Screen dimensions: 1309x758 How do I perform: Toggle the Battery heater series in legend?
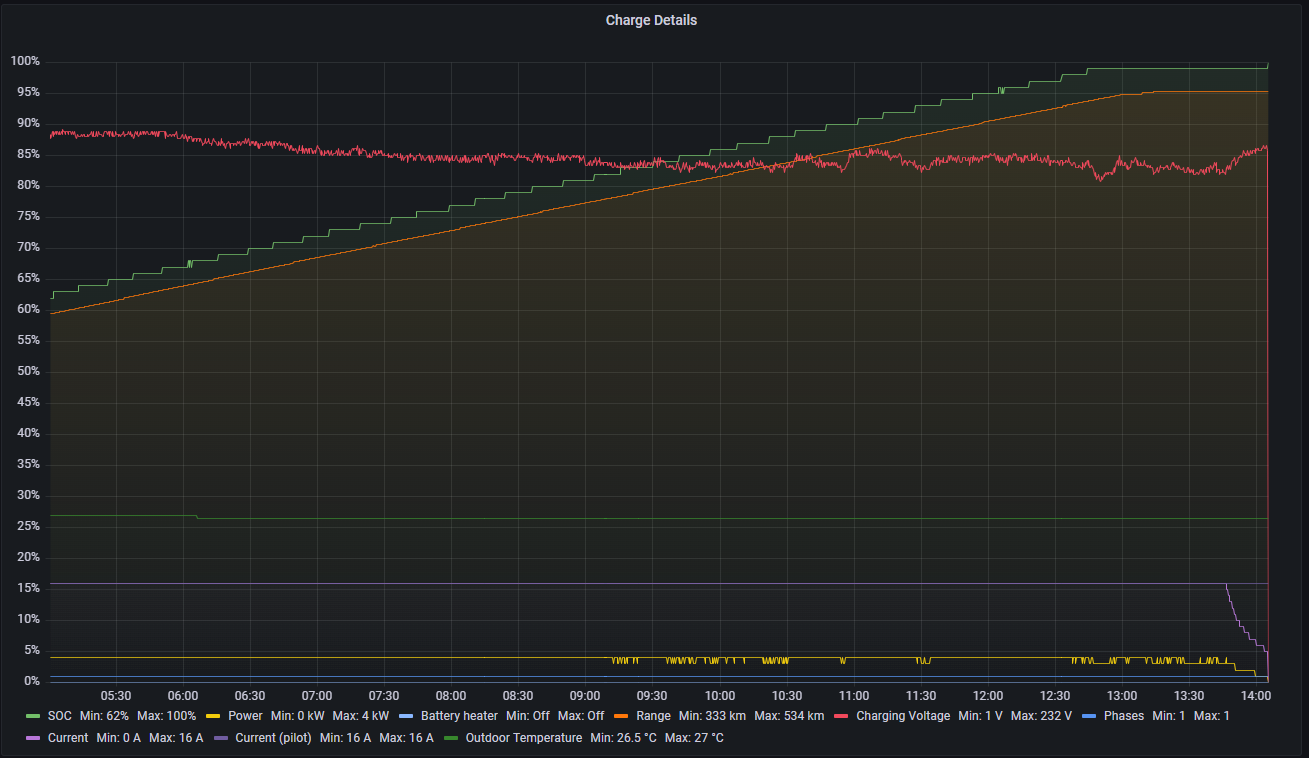459,716
